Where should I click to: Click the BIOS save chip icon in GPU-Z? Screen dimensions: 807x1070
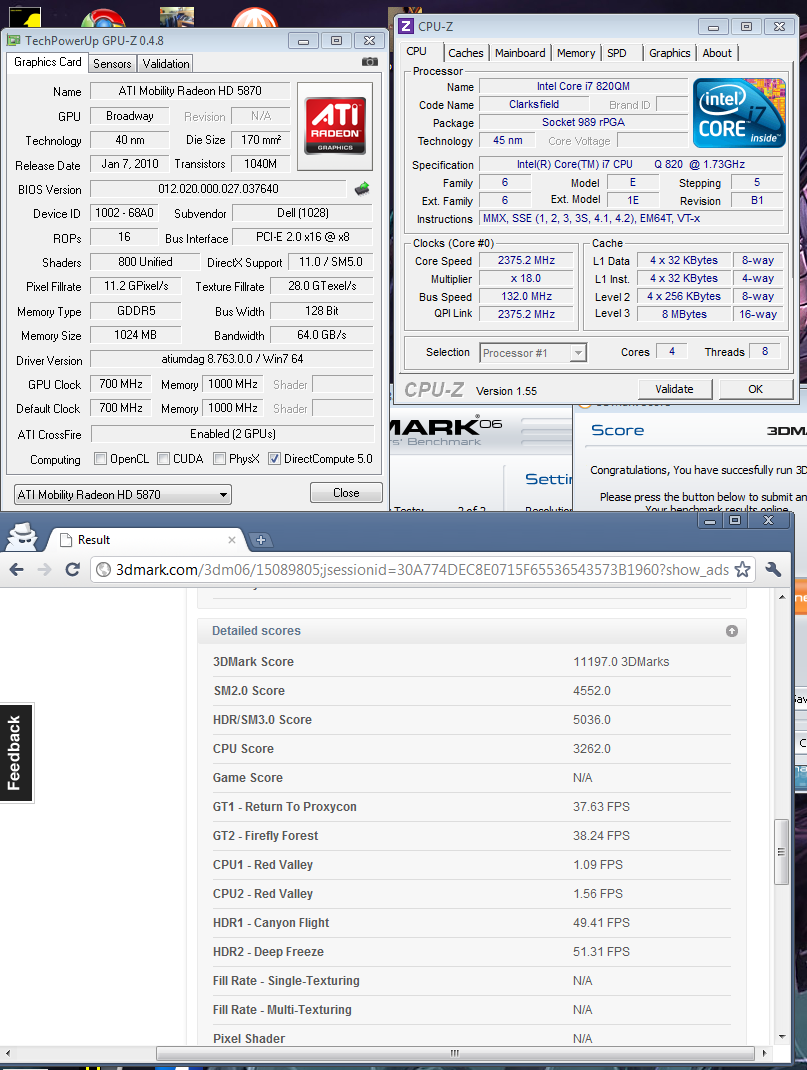362,189
